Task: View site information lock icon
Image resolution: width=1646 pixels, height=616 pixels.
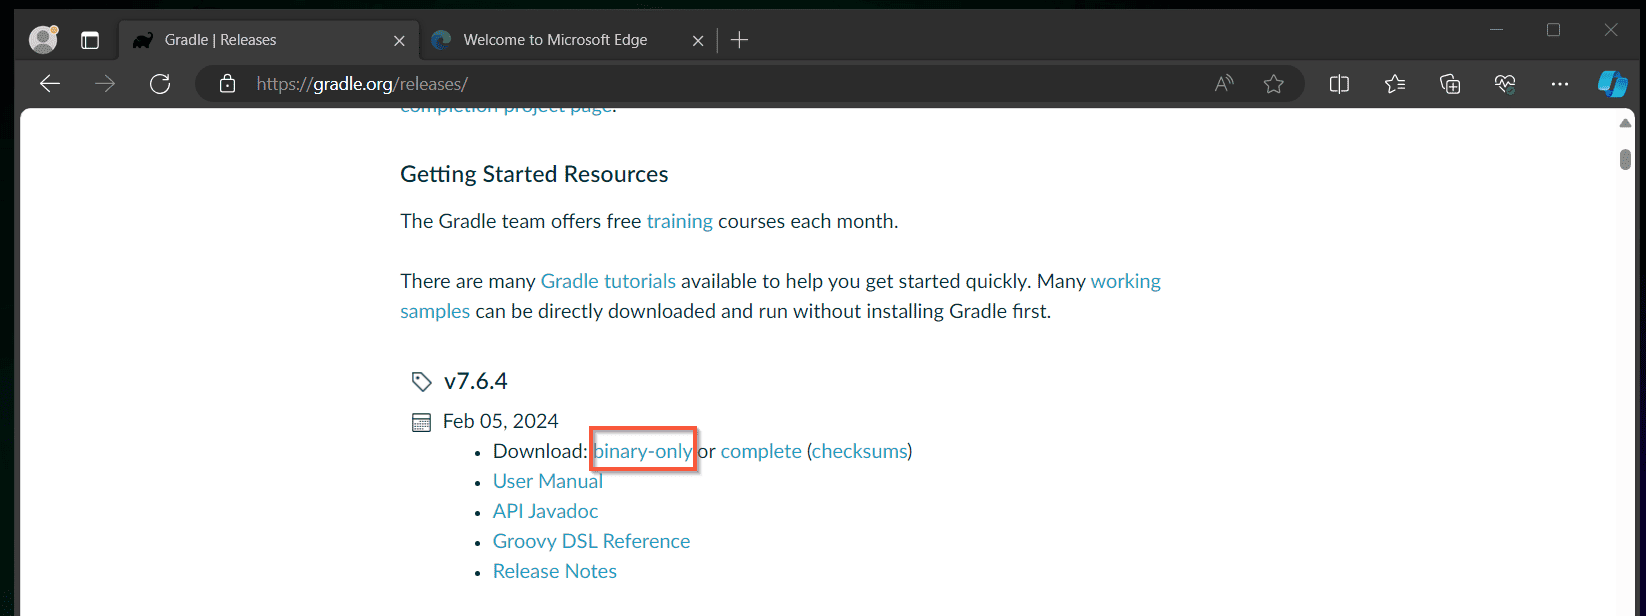Action: click(x=227, y=84)
